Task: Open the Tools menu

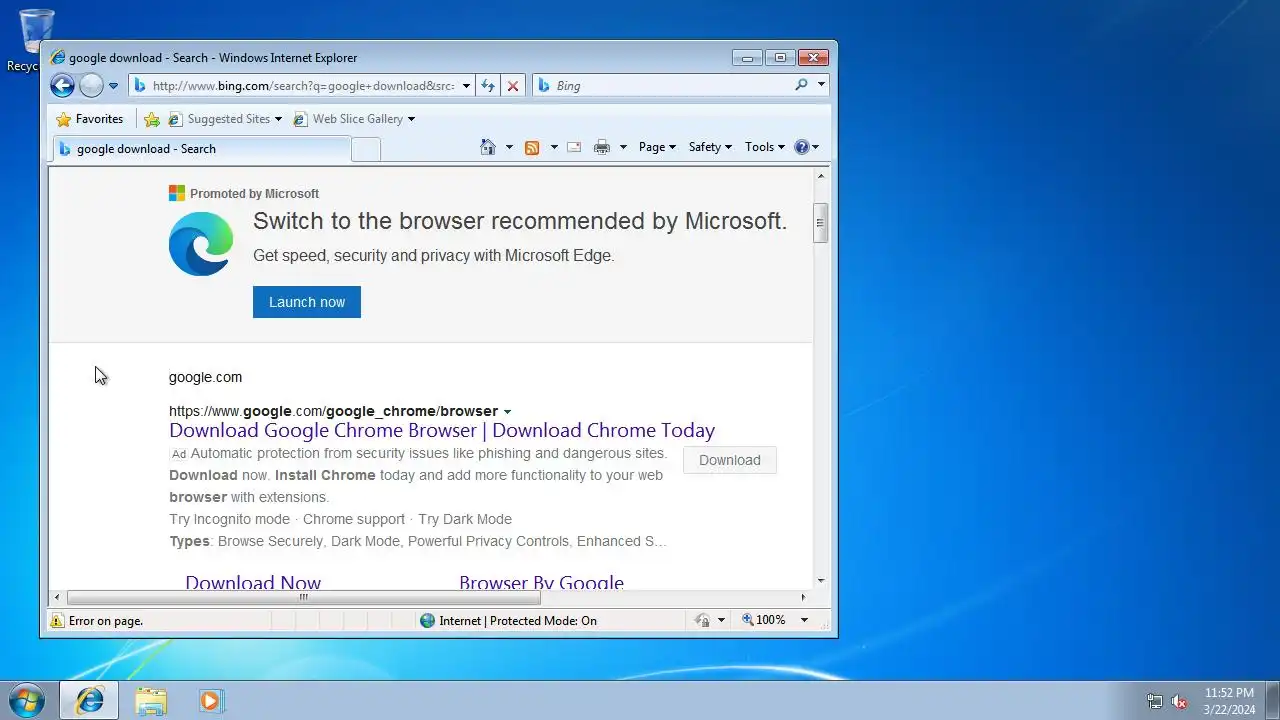Action: pos(765,147)
